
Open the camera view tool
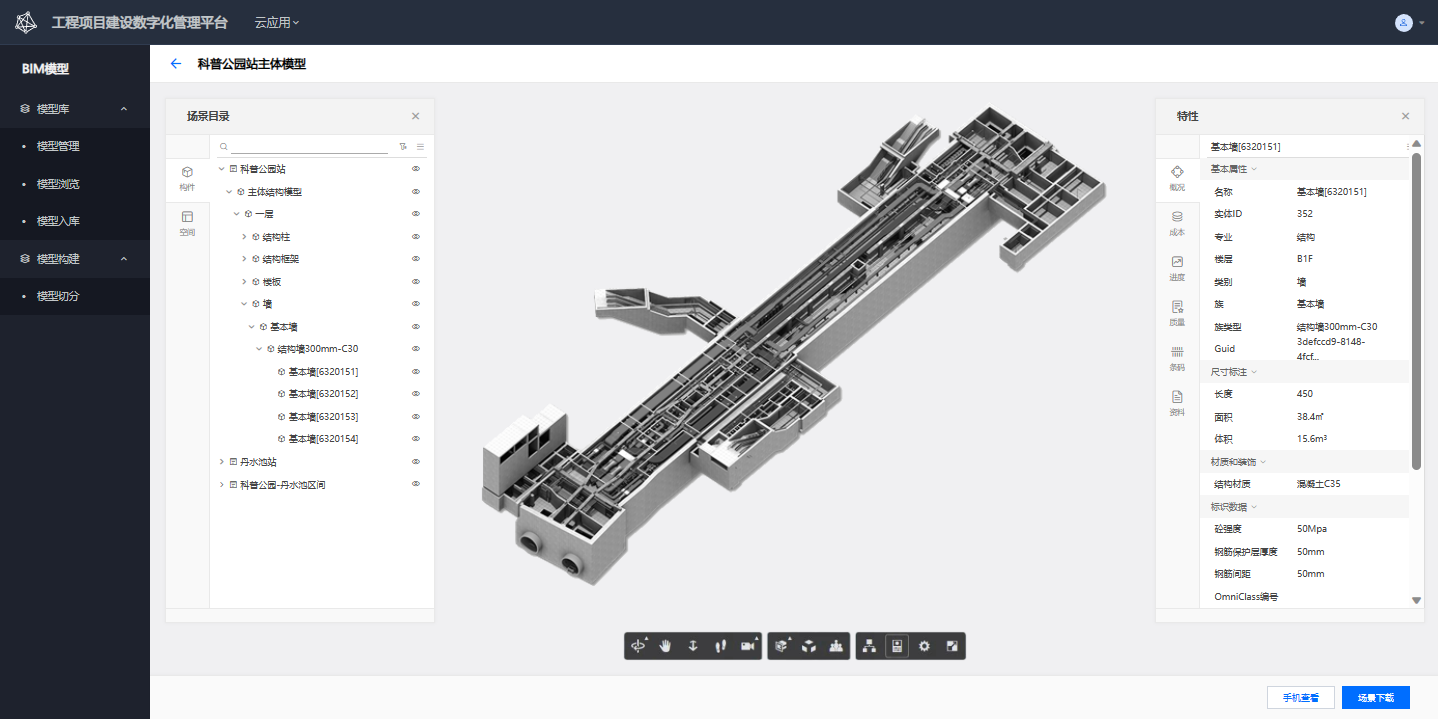click(747, 646)
